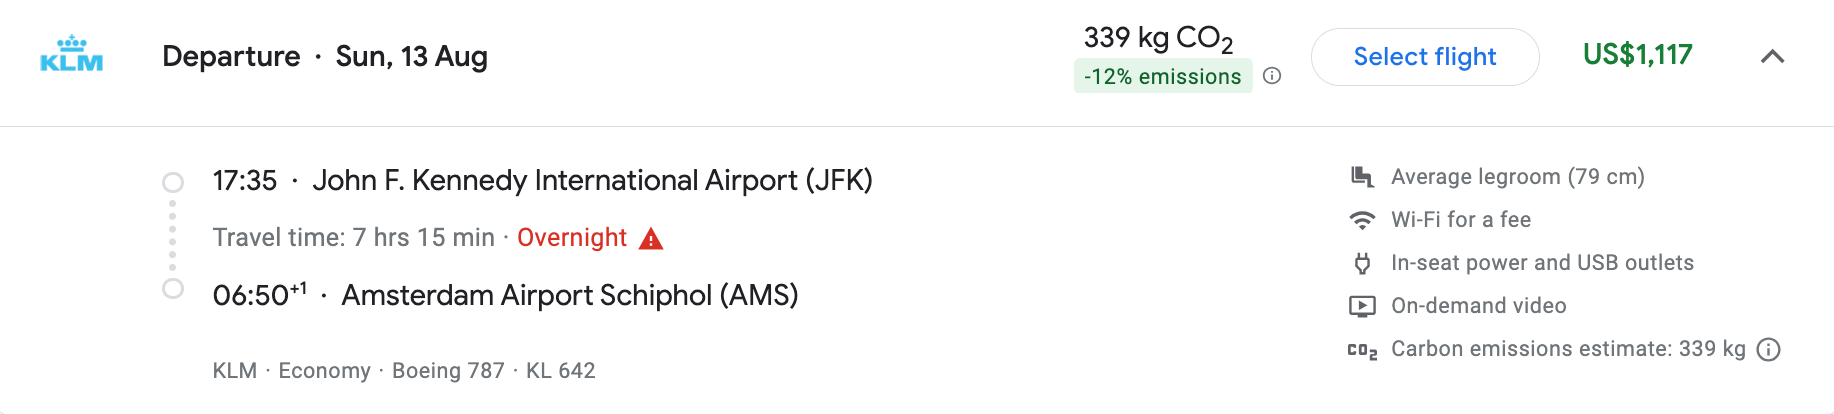1834x414 pixels.
Task: Open info for carbon emissions estimate 339 kg
Action: tap(1769, 349)
